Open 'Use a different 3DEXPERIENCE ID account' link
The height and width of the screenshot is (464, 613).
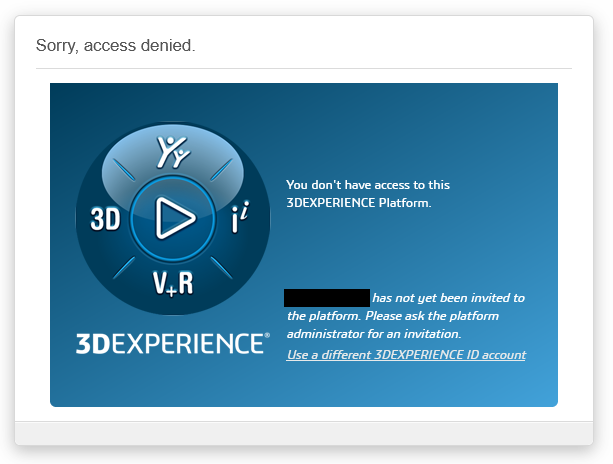406,355
